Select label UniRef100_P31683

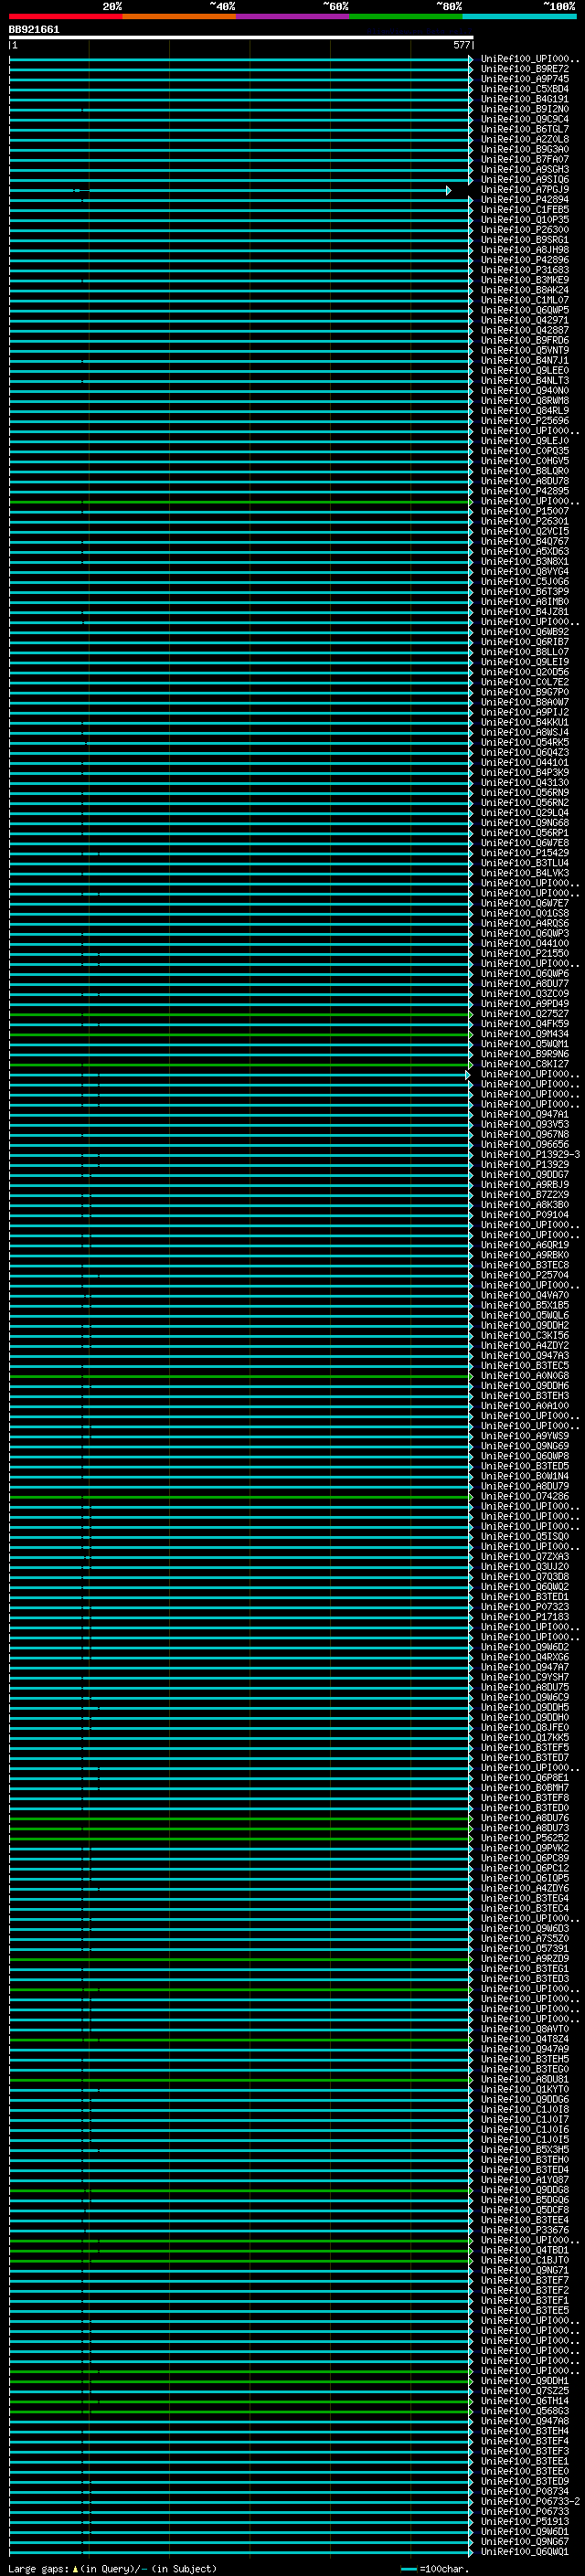(x=524, y=270)
